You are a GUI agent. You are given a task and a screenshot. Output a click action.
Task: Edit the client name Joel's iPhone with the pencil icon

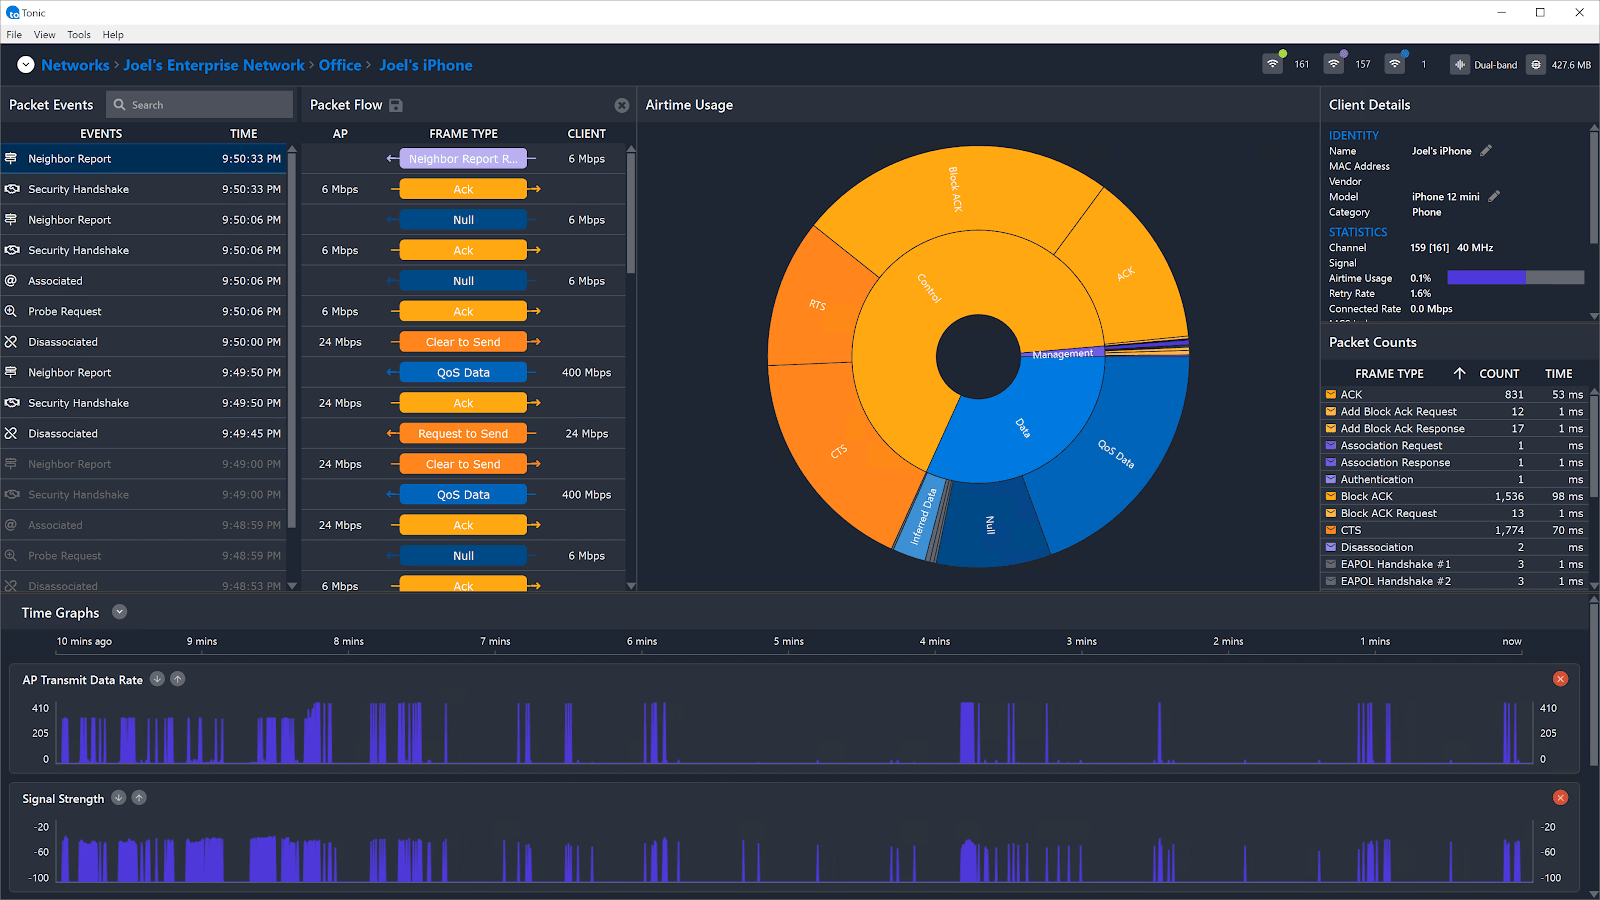click(1486, 150)
